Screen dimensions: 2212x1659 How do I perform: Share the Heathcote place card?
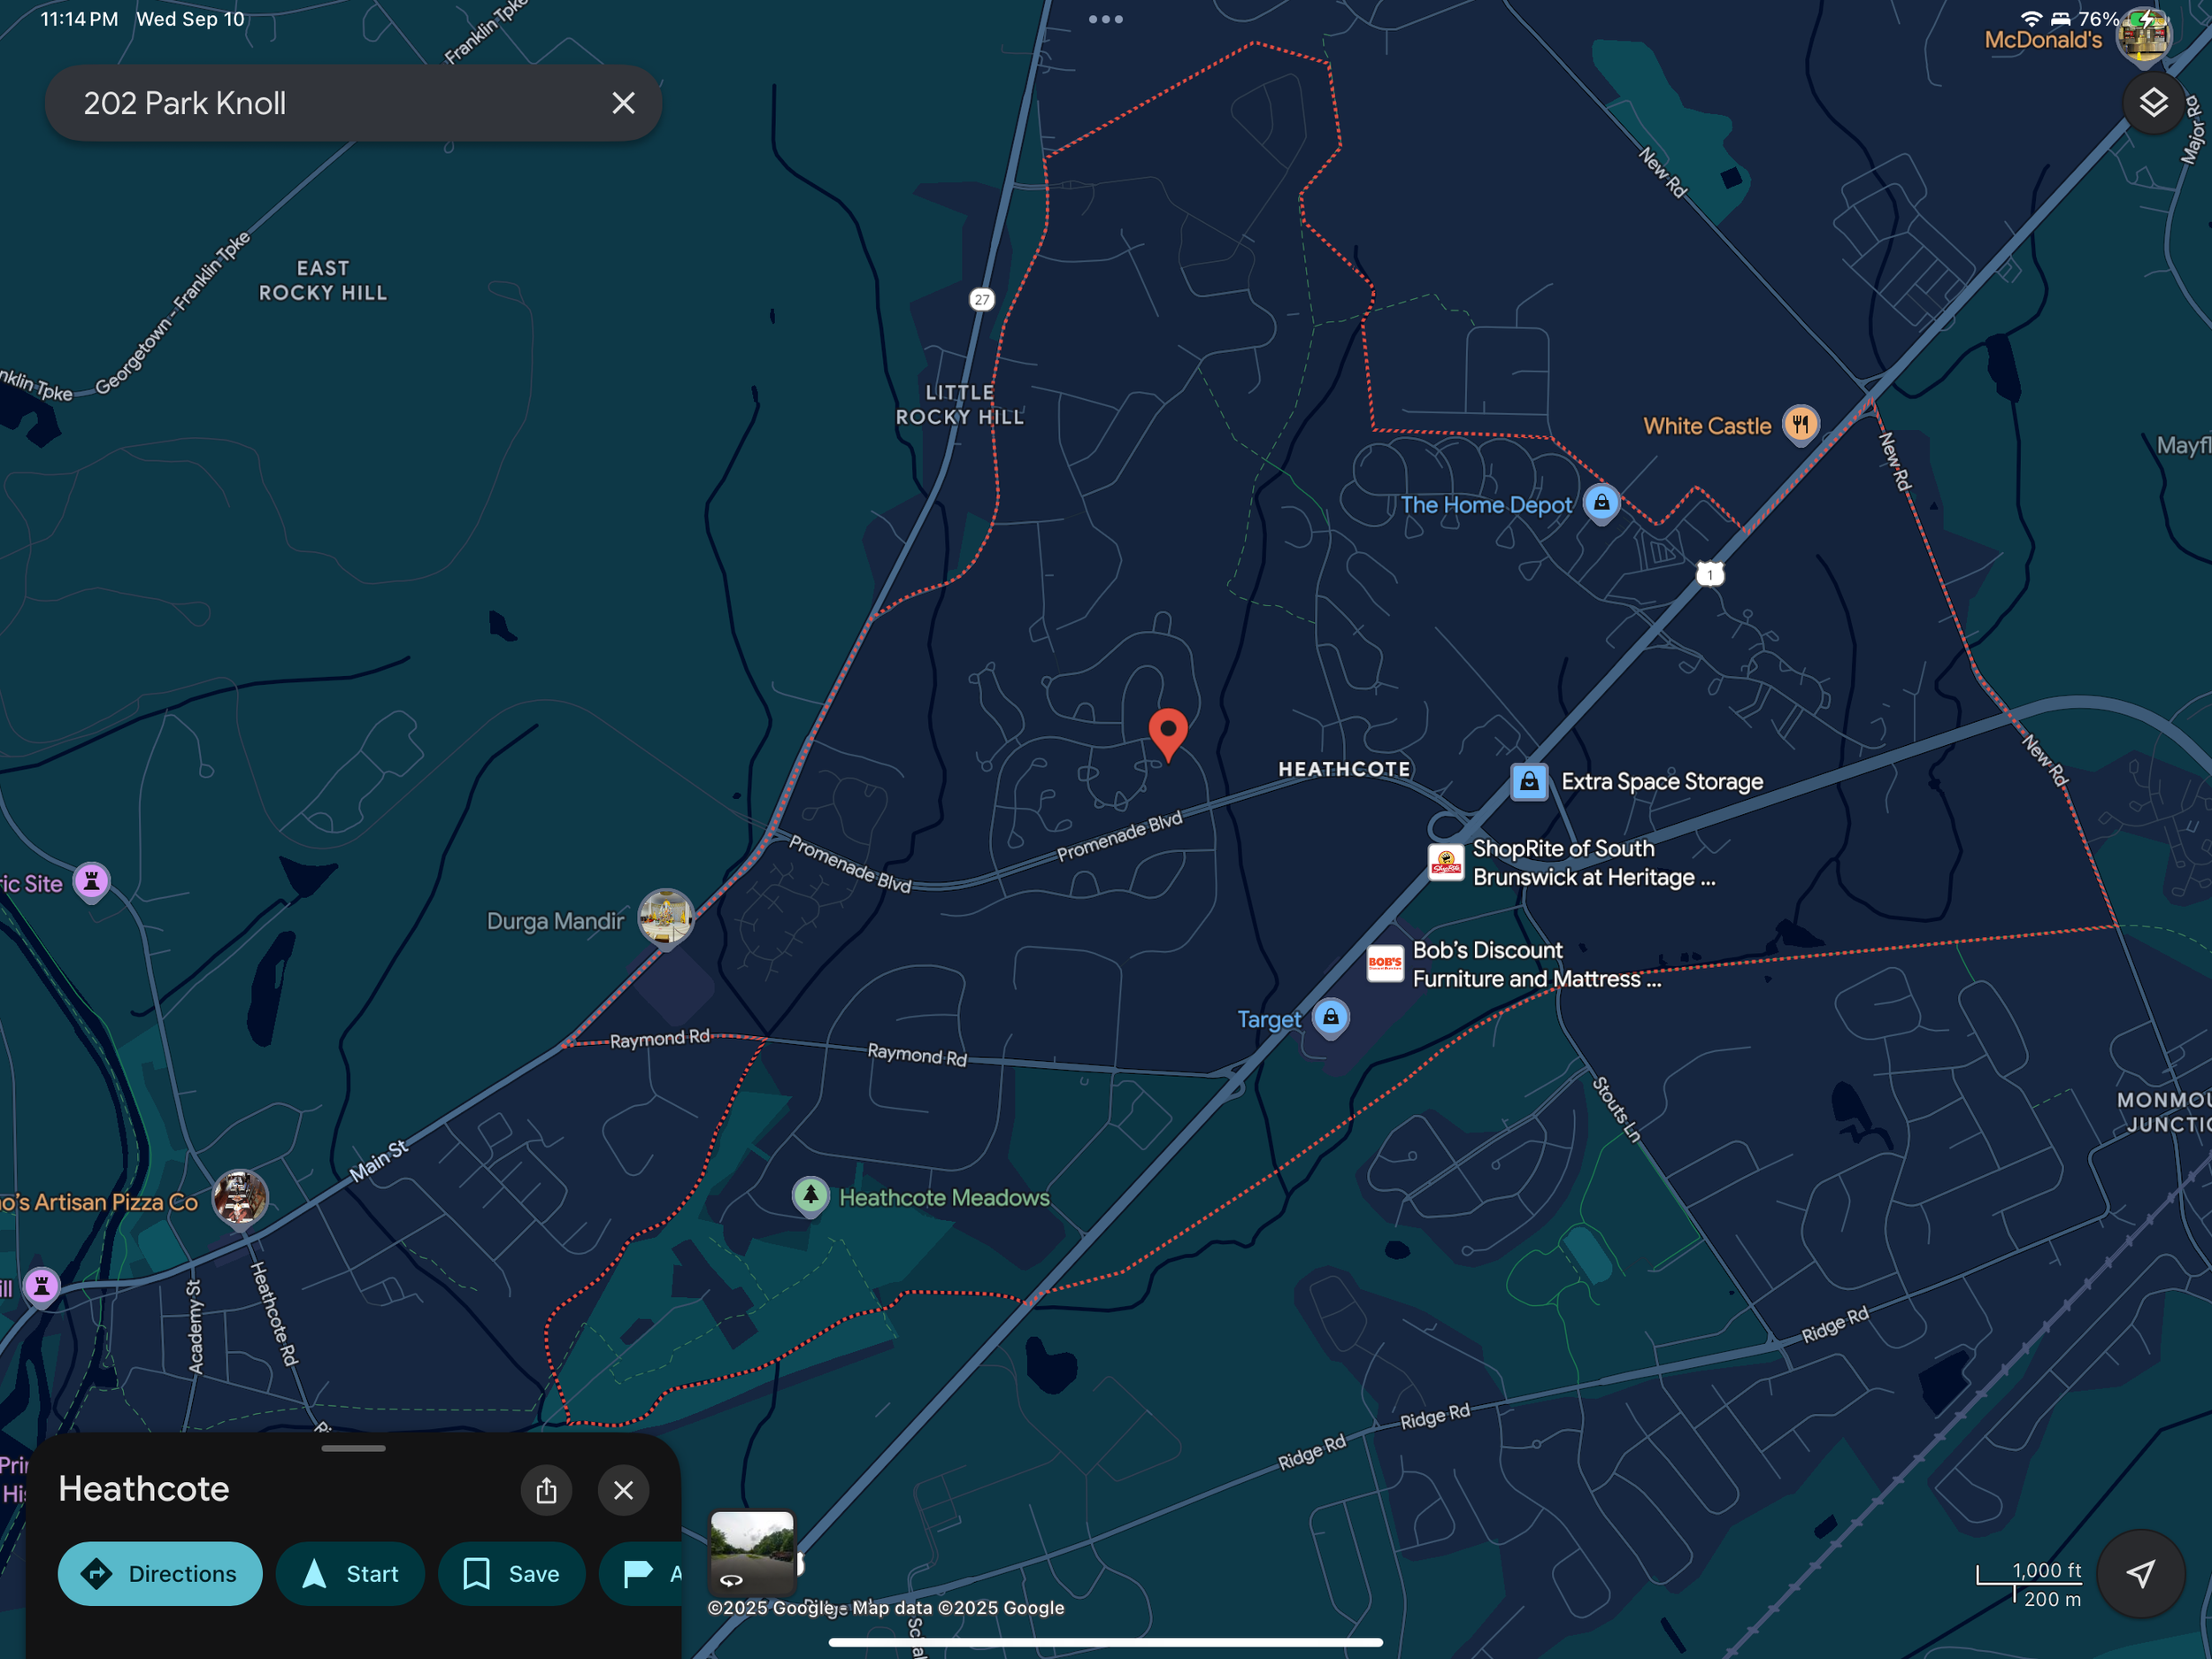click(546, 1490)
